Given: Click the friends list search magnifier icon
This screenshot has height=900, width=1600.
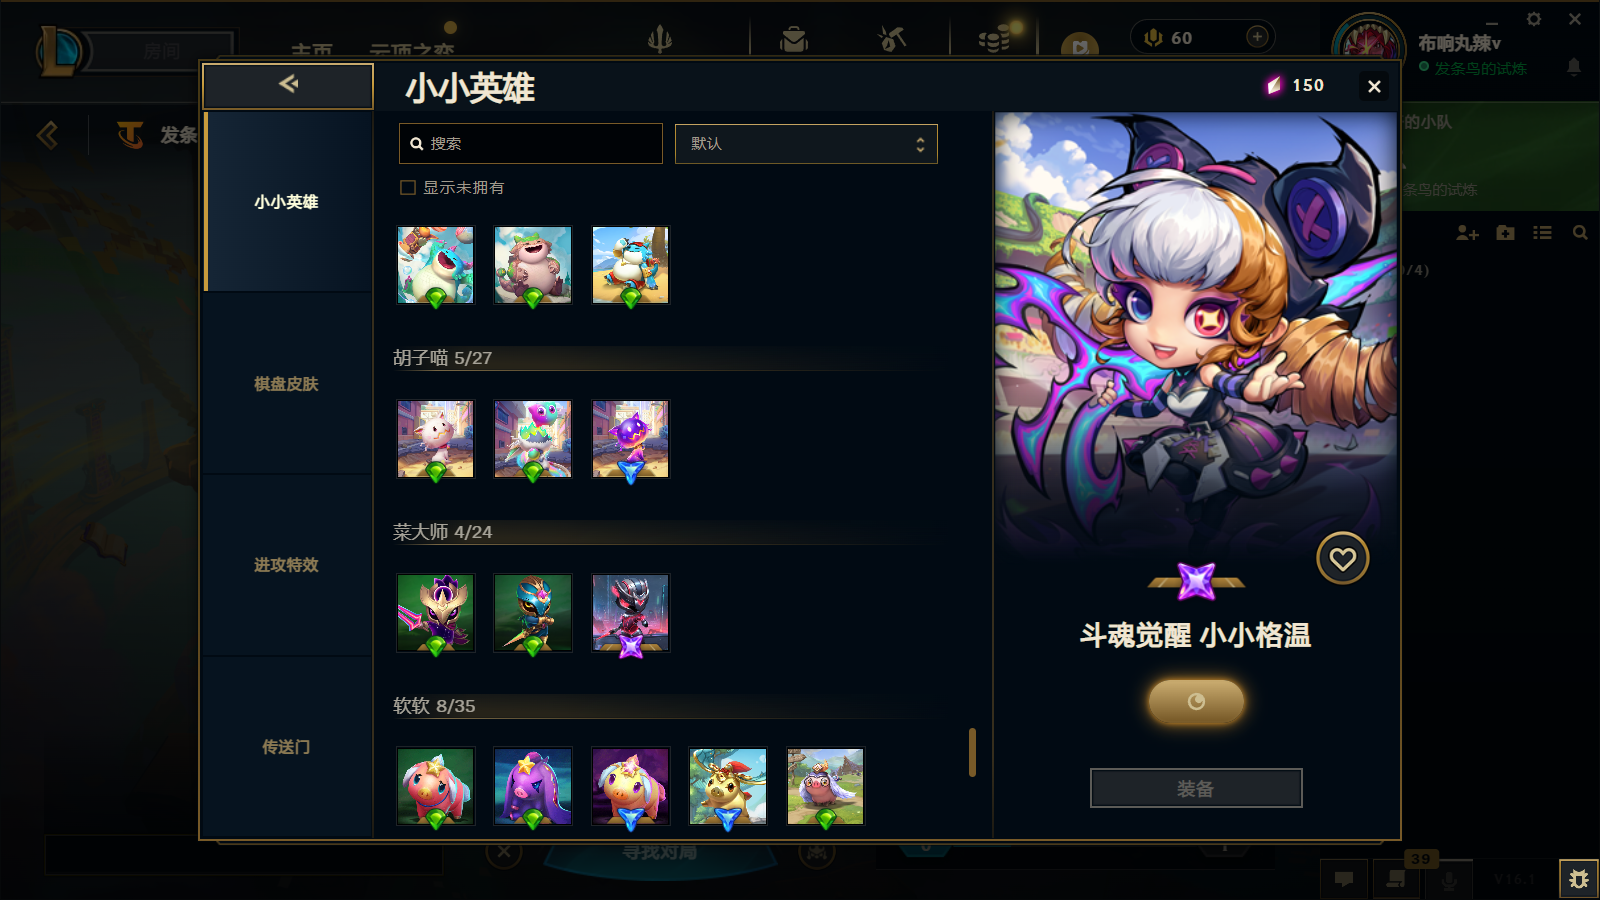Looking at the screenshot, I should coord(1580,233).
